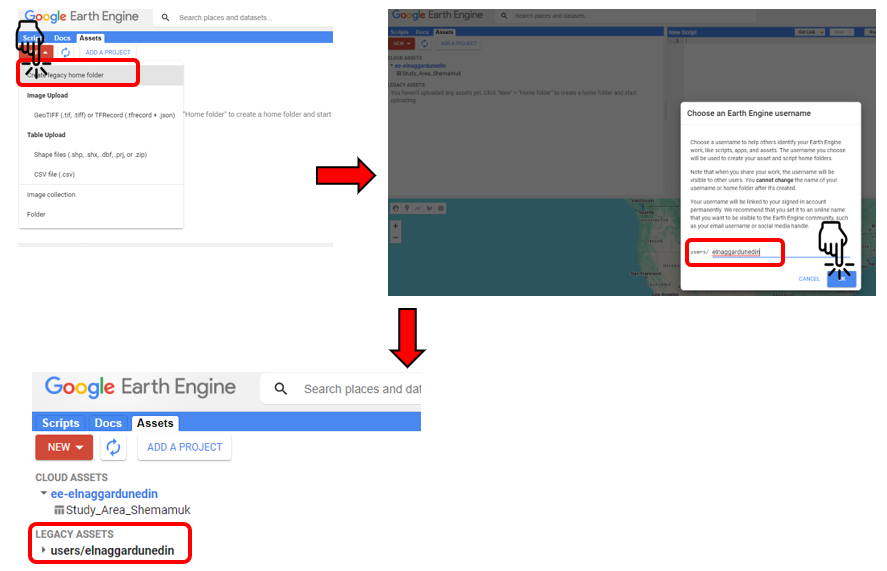The width and height of the screenshot is (887, 571).
Task: Click ADD A PROJECT in the top-right screenshot
Action: [459, 43]
